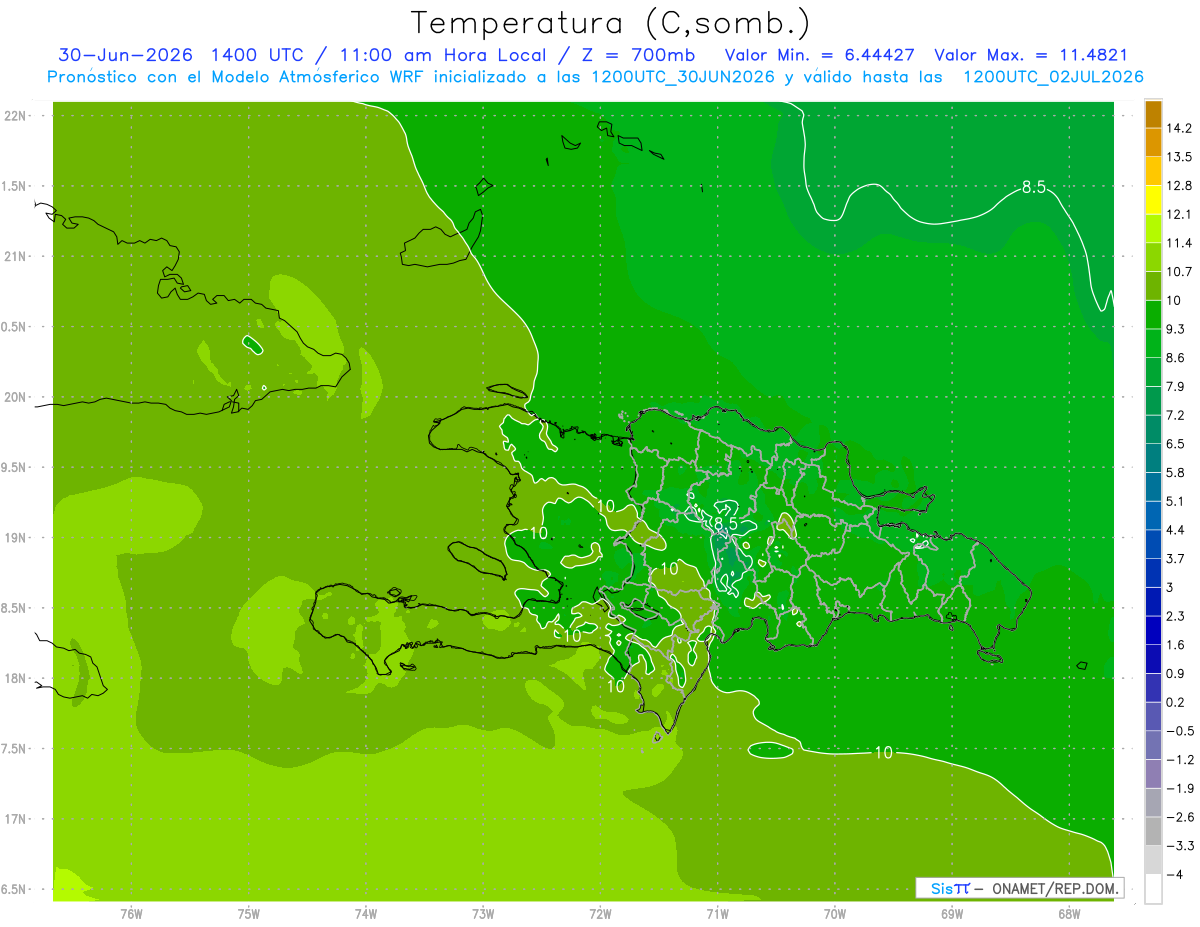Click the "11.4" colorbar label
The width and height of the screenshot is (1200, 927).
point(1180,243)
